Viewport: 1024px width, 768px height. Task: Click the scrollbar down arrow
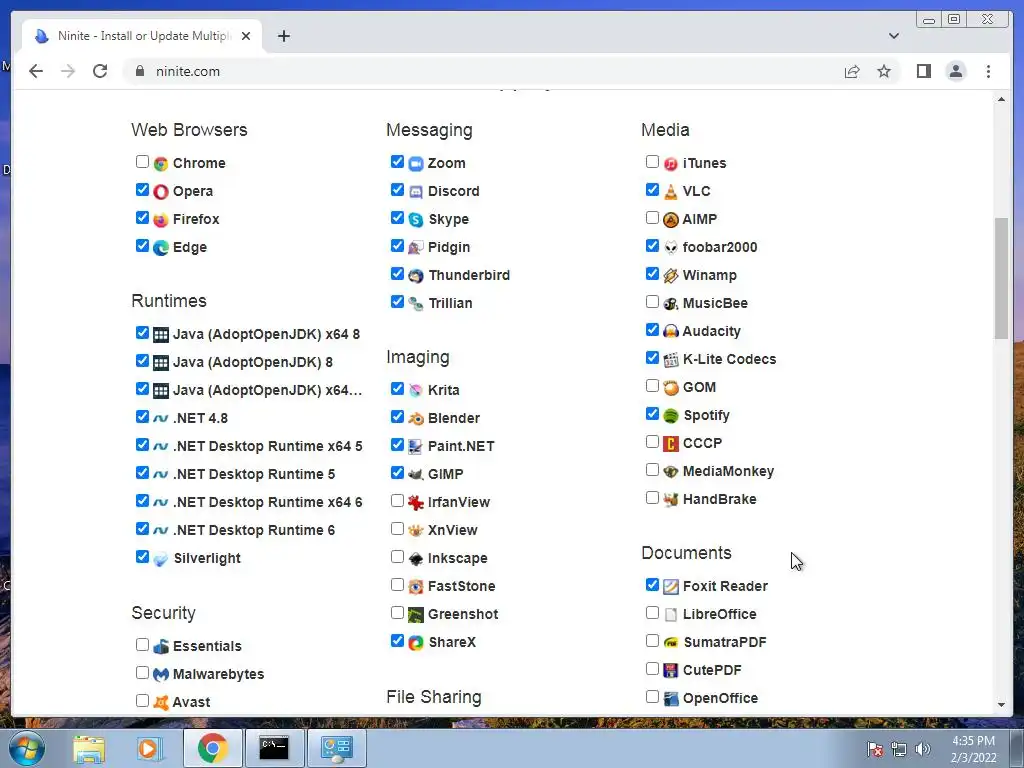tap(1001, 705)
